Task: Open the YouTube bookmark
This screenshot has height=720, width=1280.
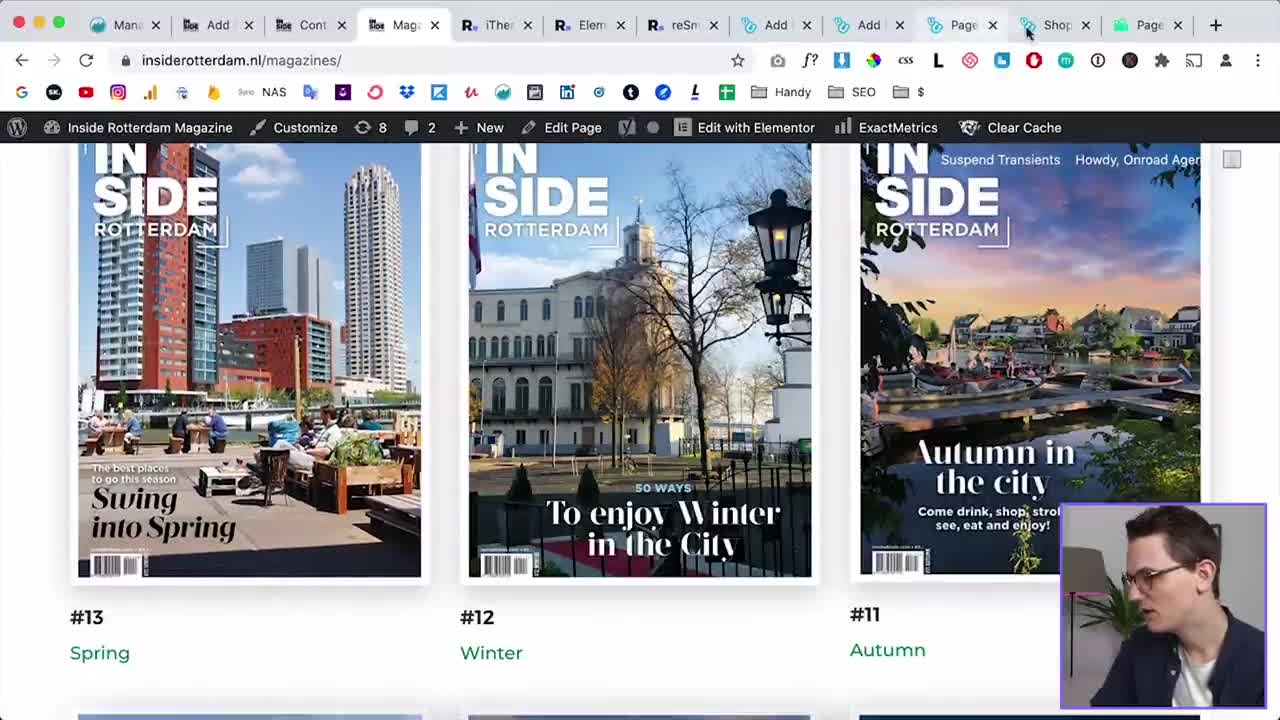Action: 86,92
